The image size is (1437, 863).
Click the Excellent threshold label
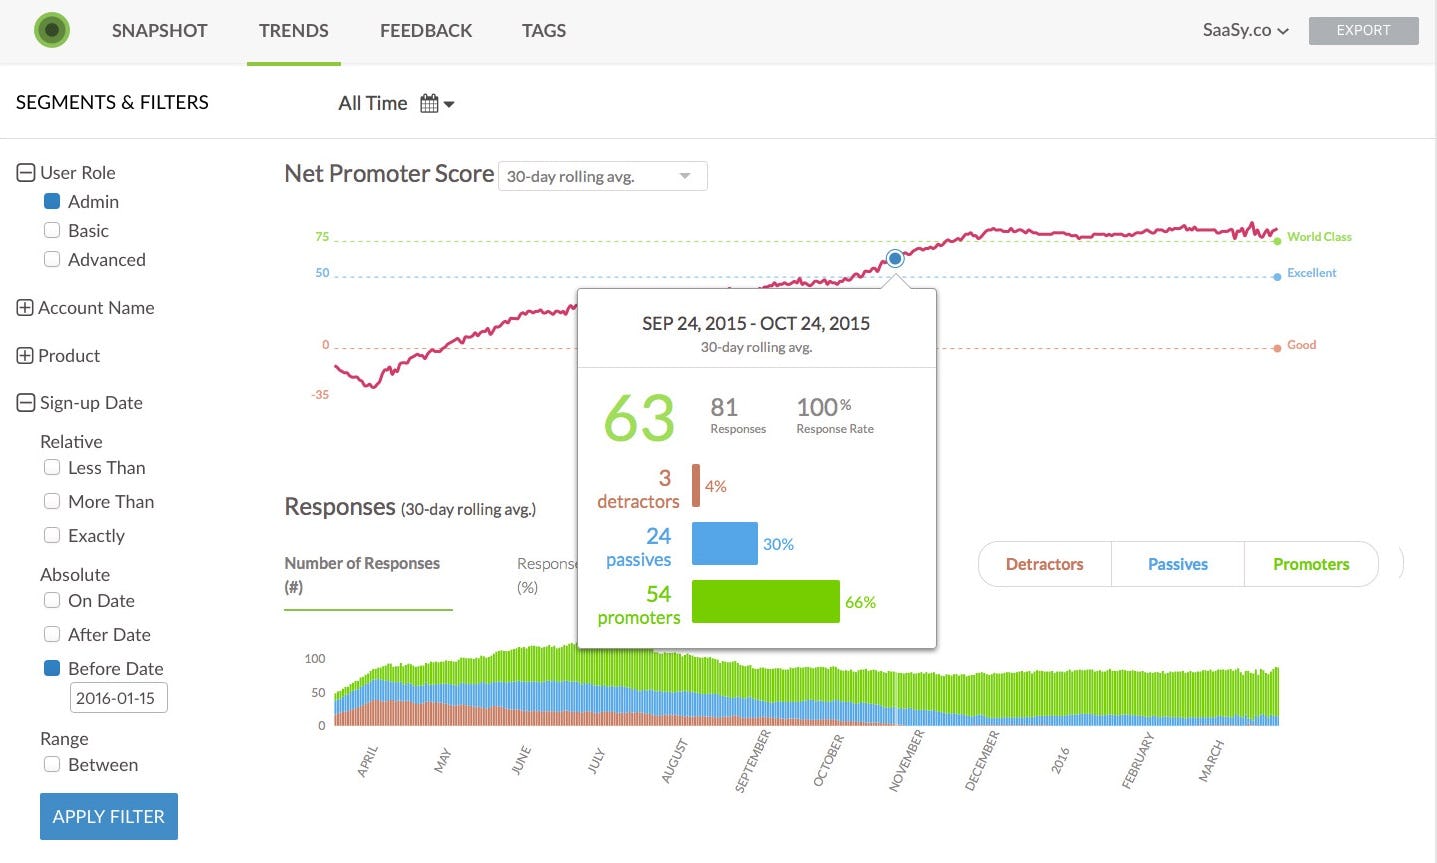1311,273
